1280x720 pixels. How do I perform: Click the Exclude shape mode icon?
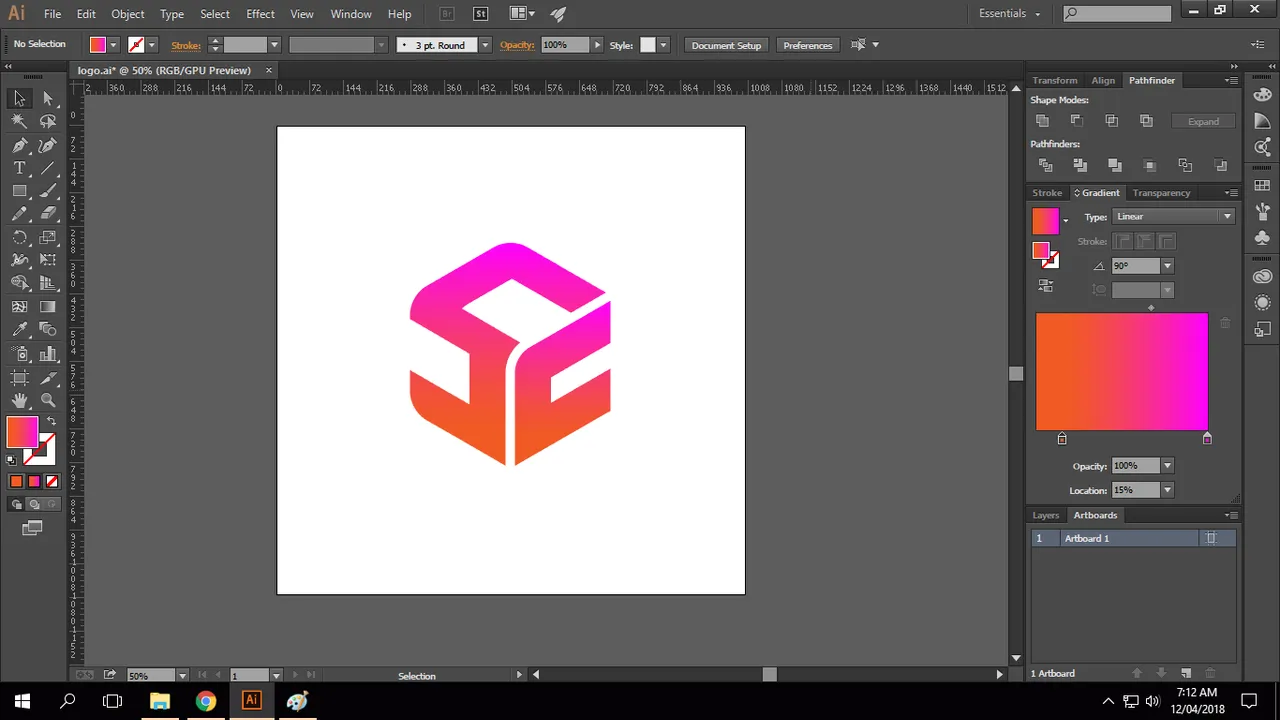point(1147,121)
